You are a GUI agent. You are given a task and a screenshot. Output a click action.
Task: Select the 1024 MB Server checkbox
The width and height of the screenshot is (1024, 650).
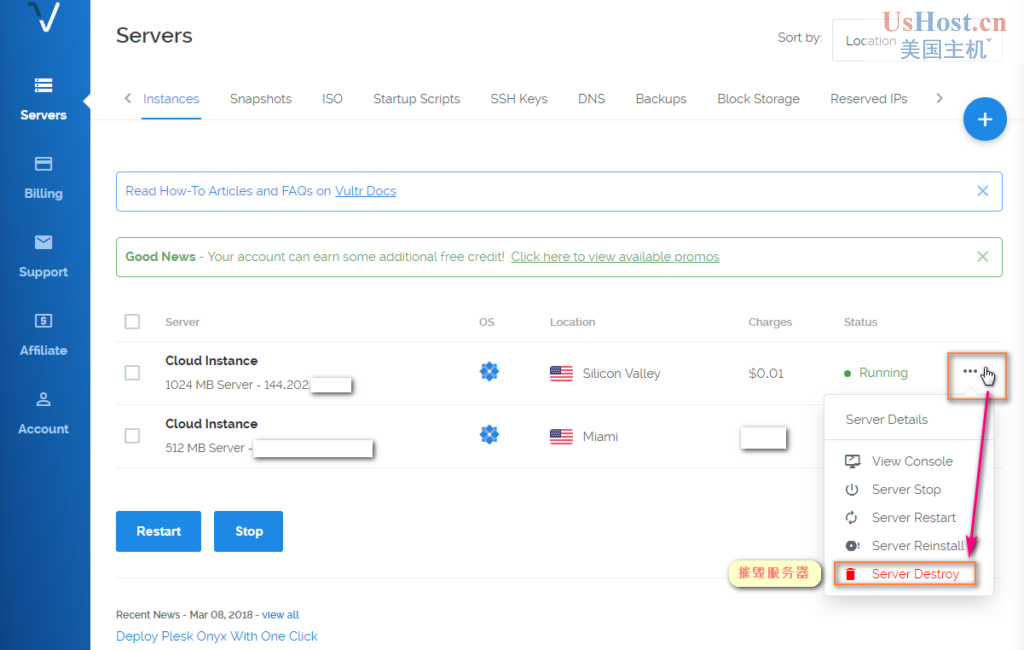pyautogui.click(x=132, y=372)
